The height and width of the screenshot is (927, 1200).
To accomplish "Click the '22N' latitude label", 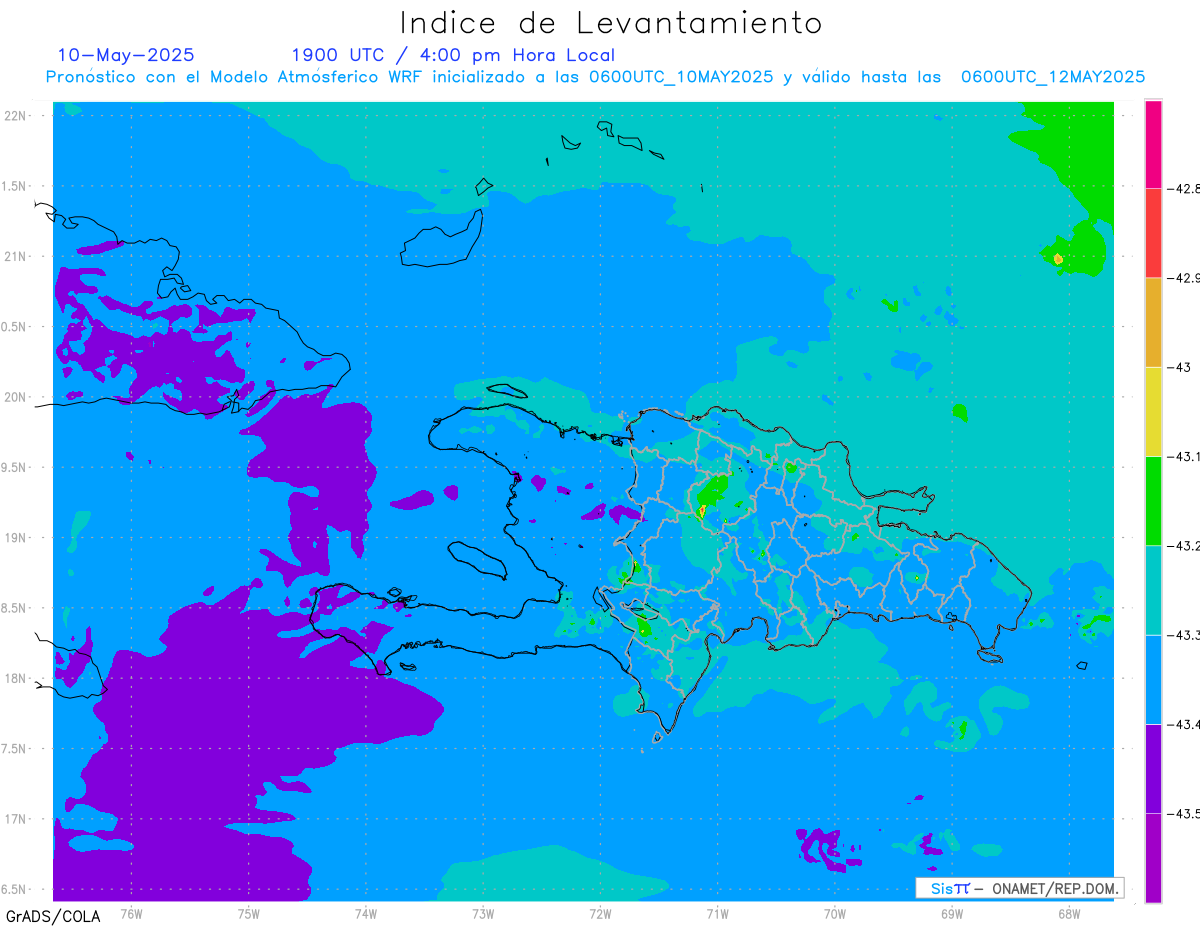I will tap(15, 116).
